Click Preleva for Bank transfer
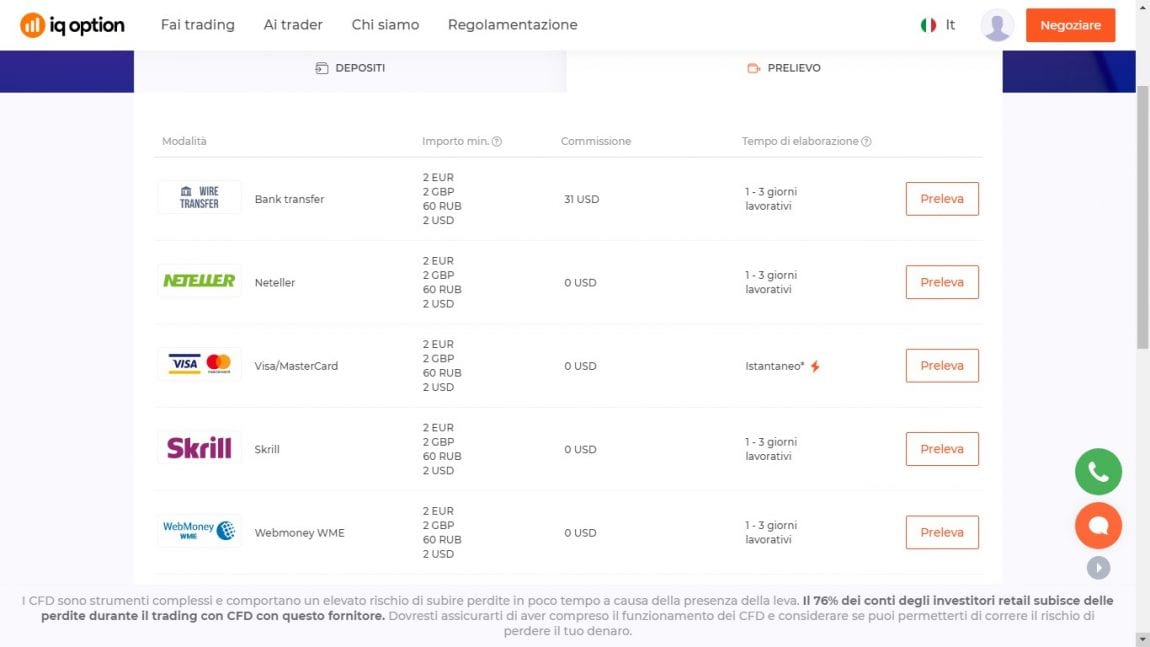The height and width of the screenshot is (647, 1150). click(x=941, y=199)
